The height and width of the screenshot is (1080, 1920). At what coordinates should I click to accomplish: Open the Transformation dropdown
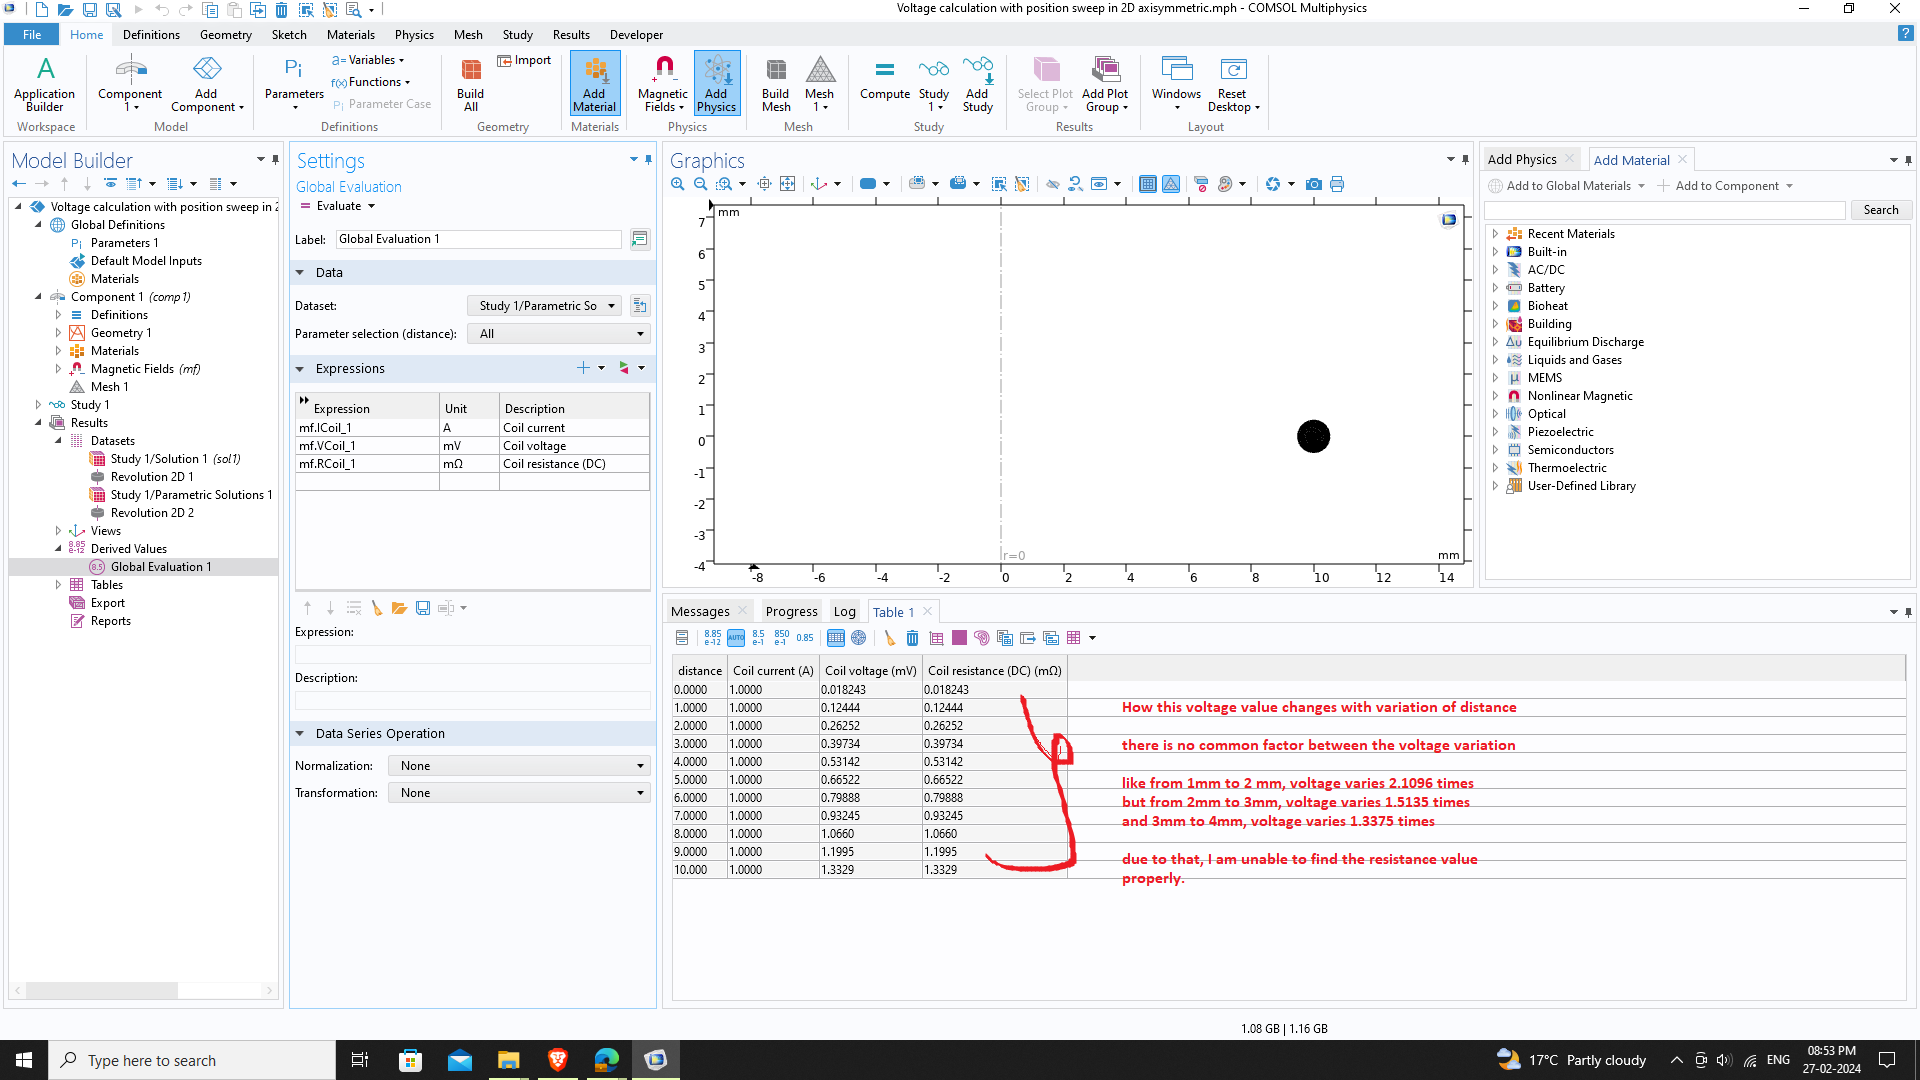tap(519, 793)
